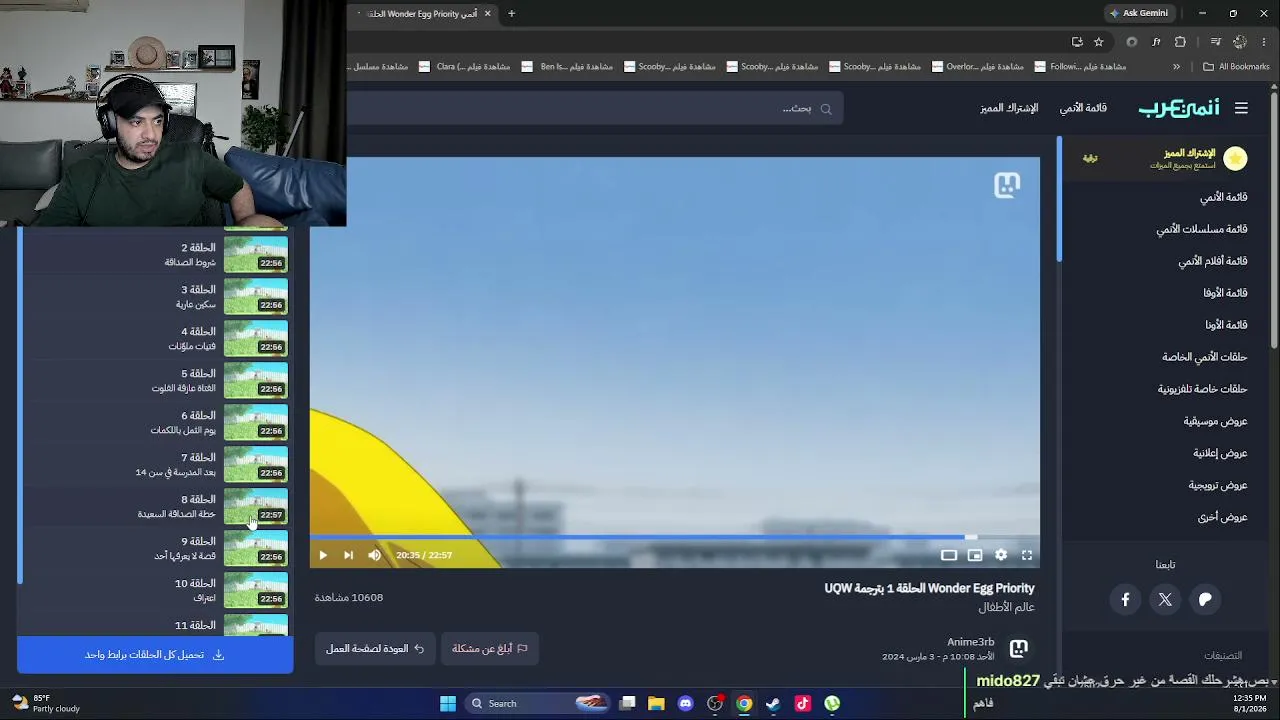
Task: Click the Anime3rb uploader name
Action: pos(971,642)
